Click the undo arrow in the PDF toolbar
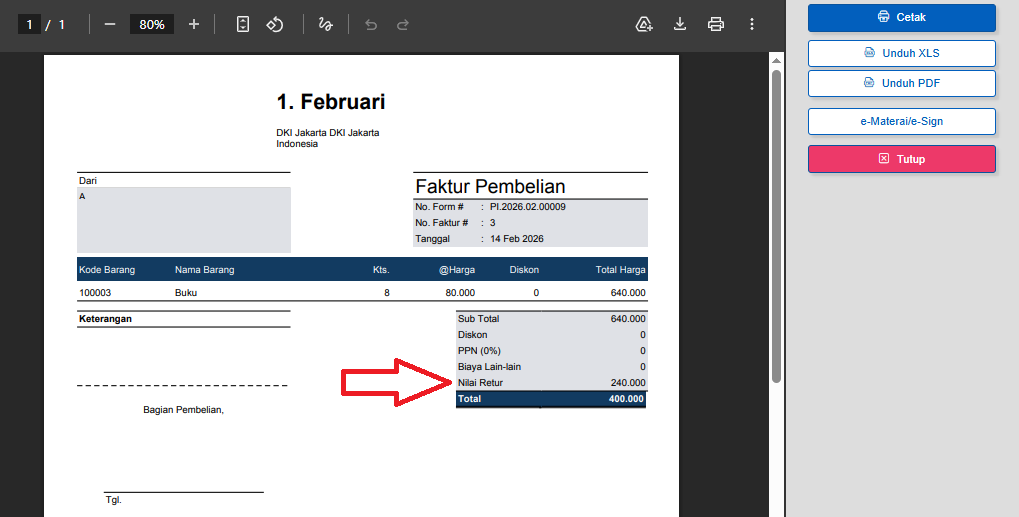This screenshot has height=517, width=1019. click(371, 24)
